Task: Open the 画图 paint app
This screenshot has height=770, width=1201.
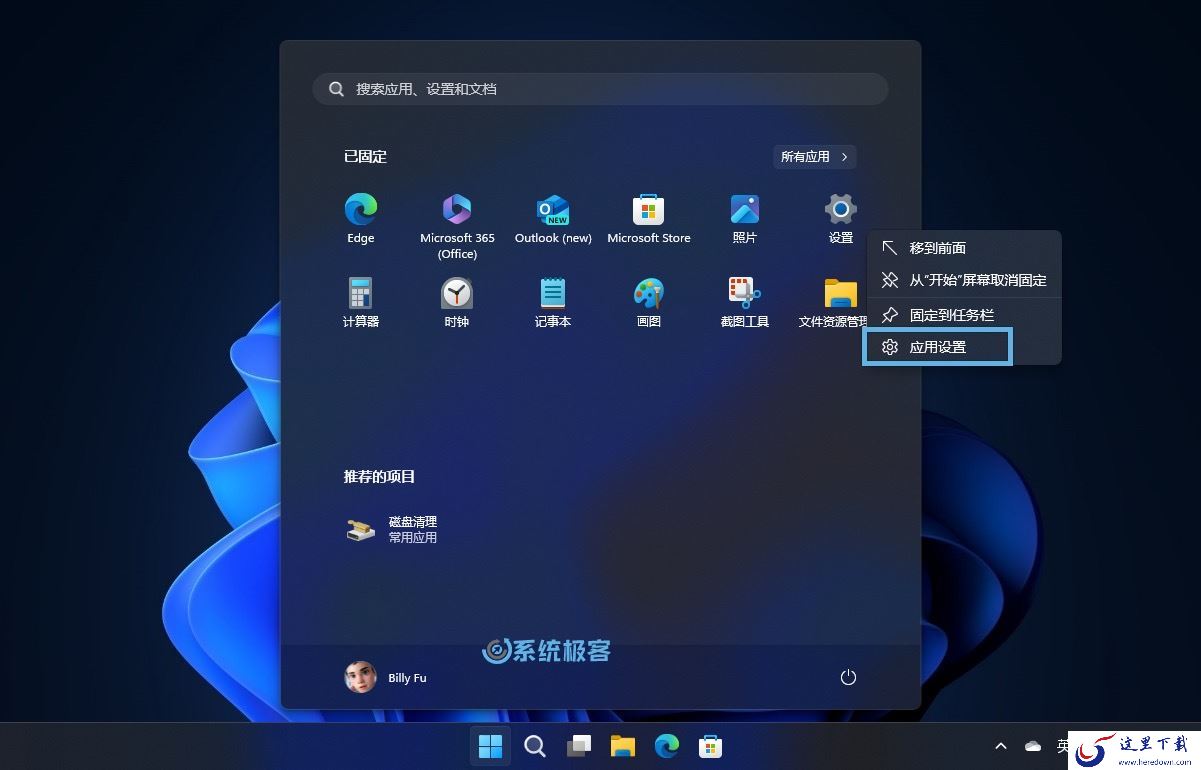Action: 649,302
